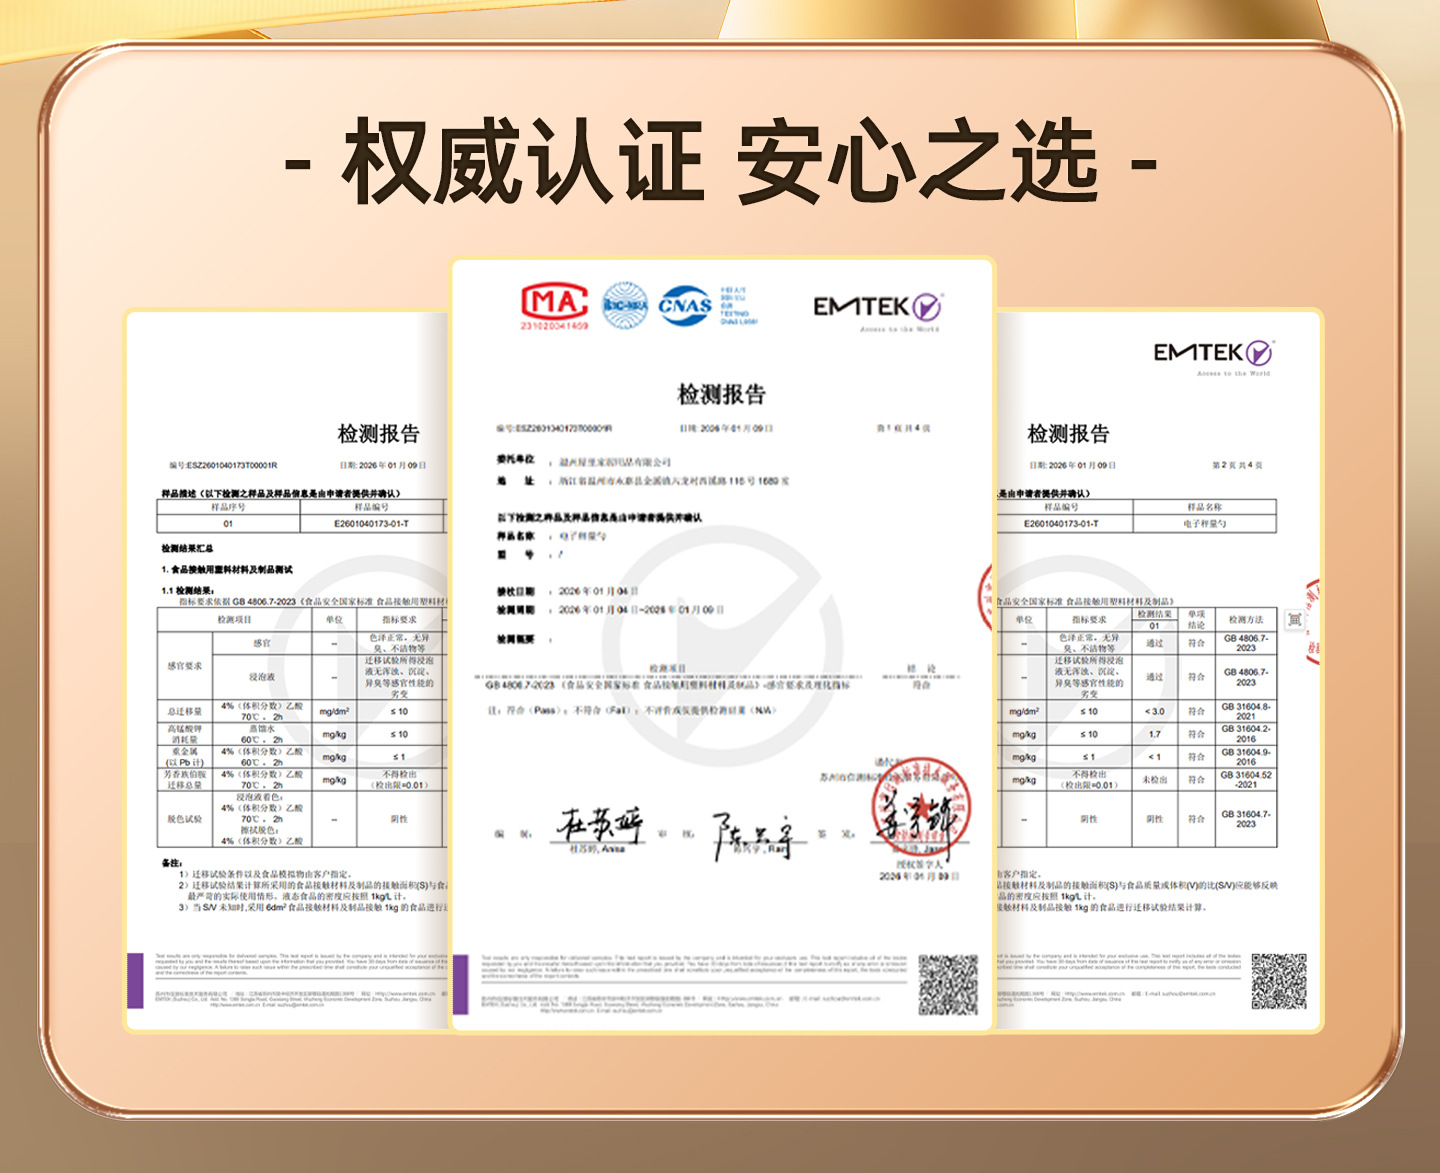The height and width of the screenshot is (1173, 1440).
Task: Click the "蒸馏水 60℃, 2h" cell
Action: tap(262, 734)
